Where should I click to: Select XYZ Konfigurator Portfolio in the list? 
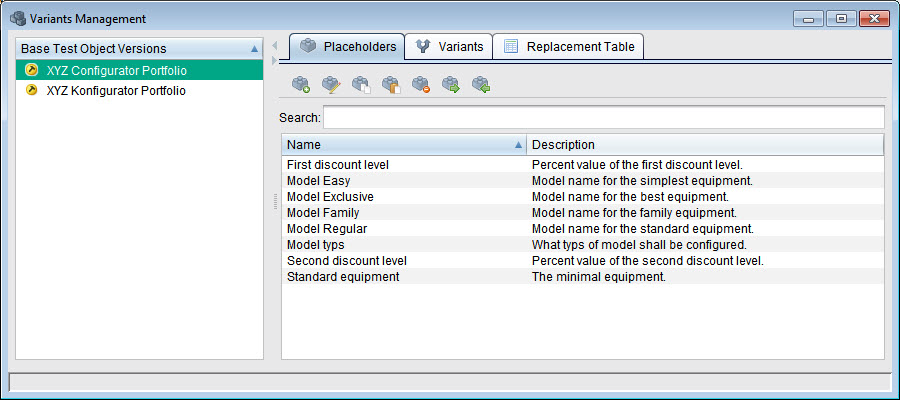point(139,90)
